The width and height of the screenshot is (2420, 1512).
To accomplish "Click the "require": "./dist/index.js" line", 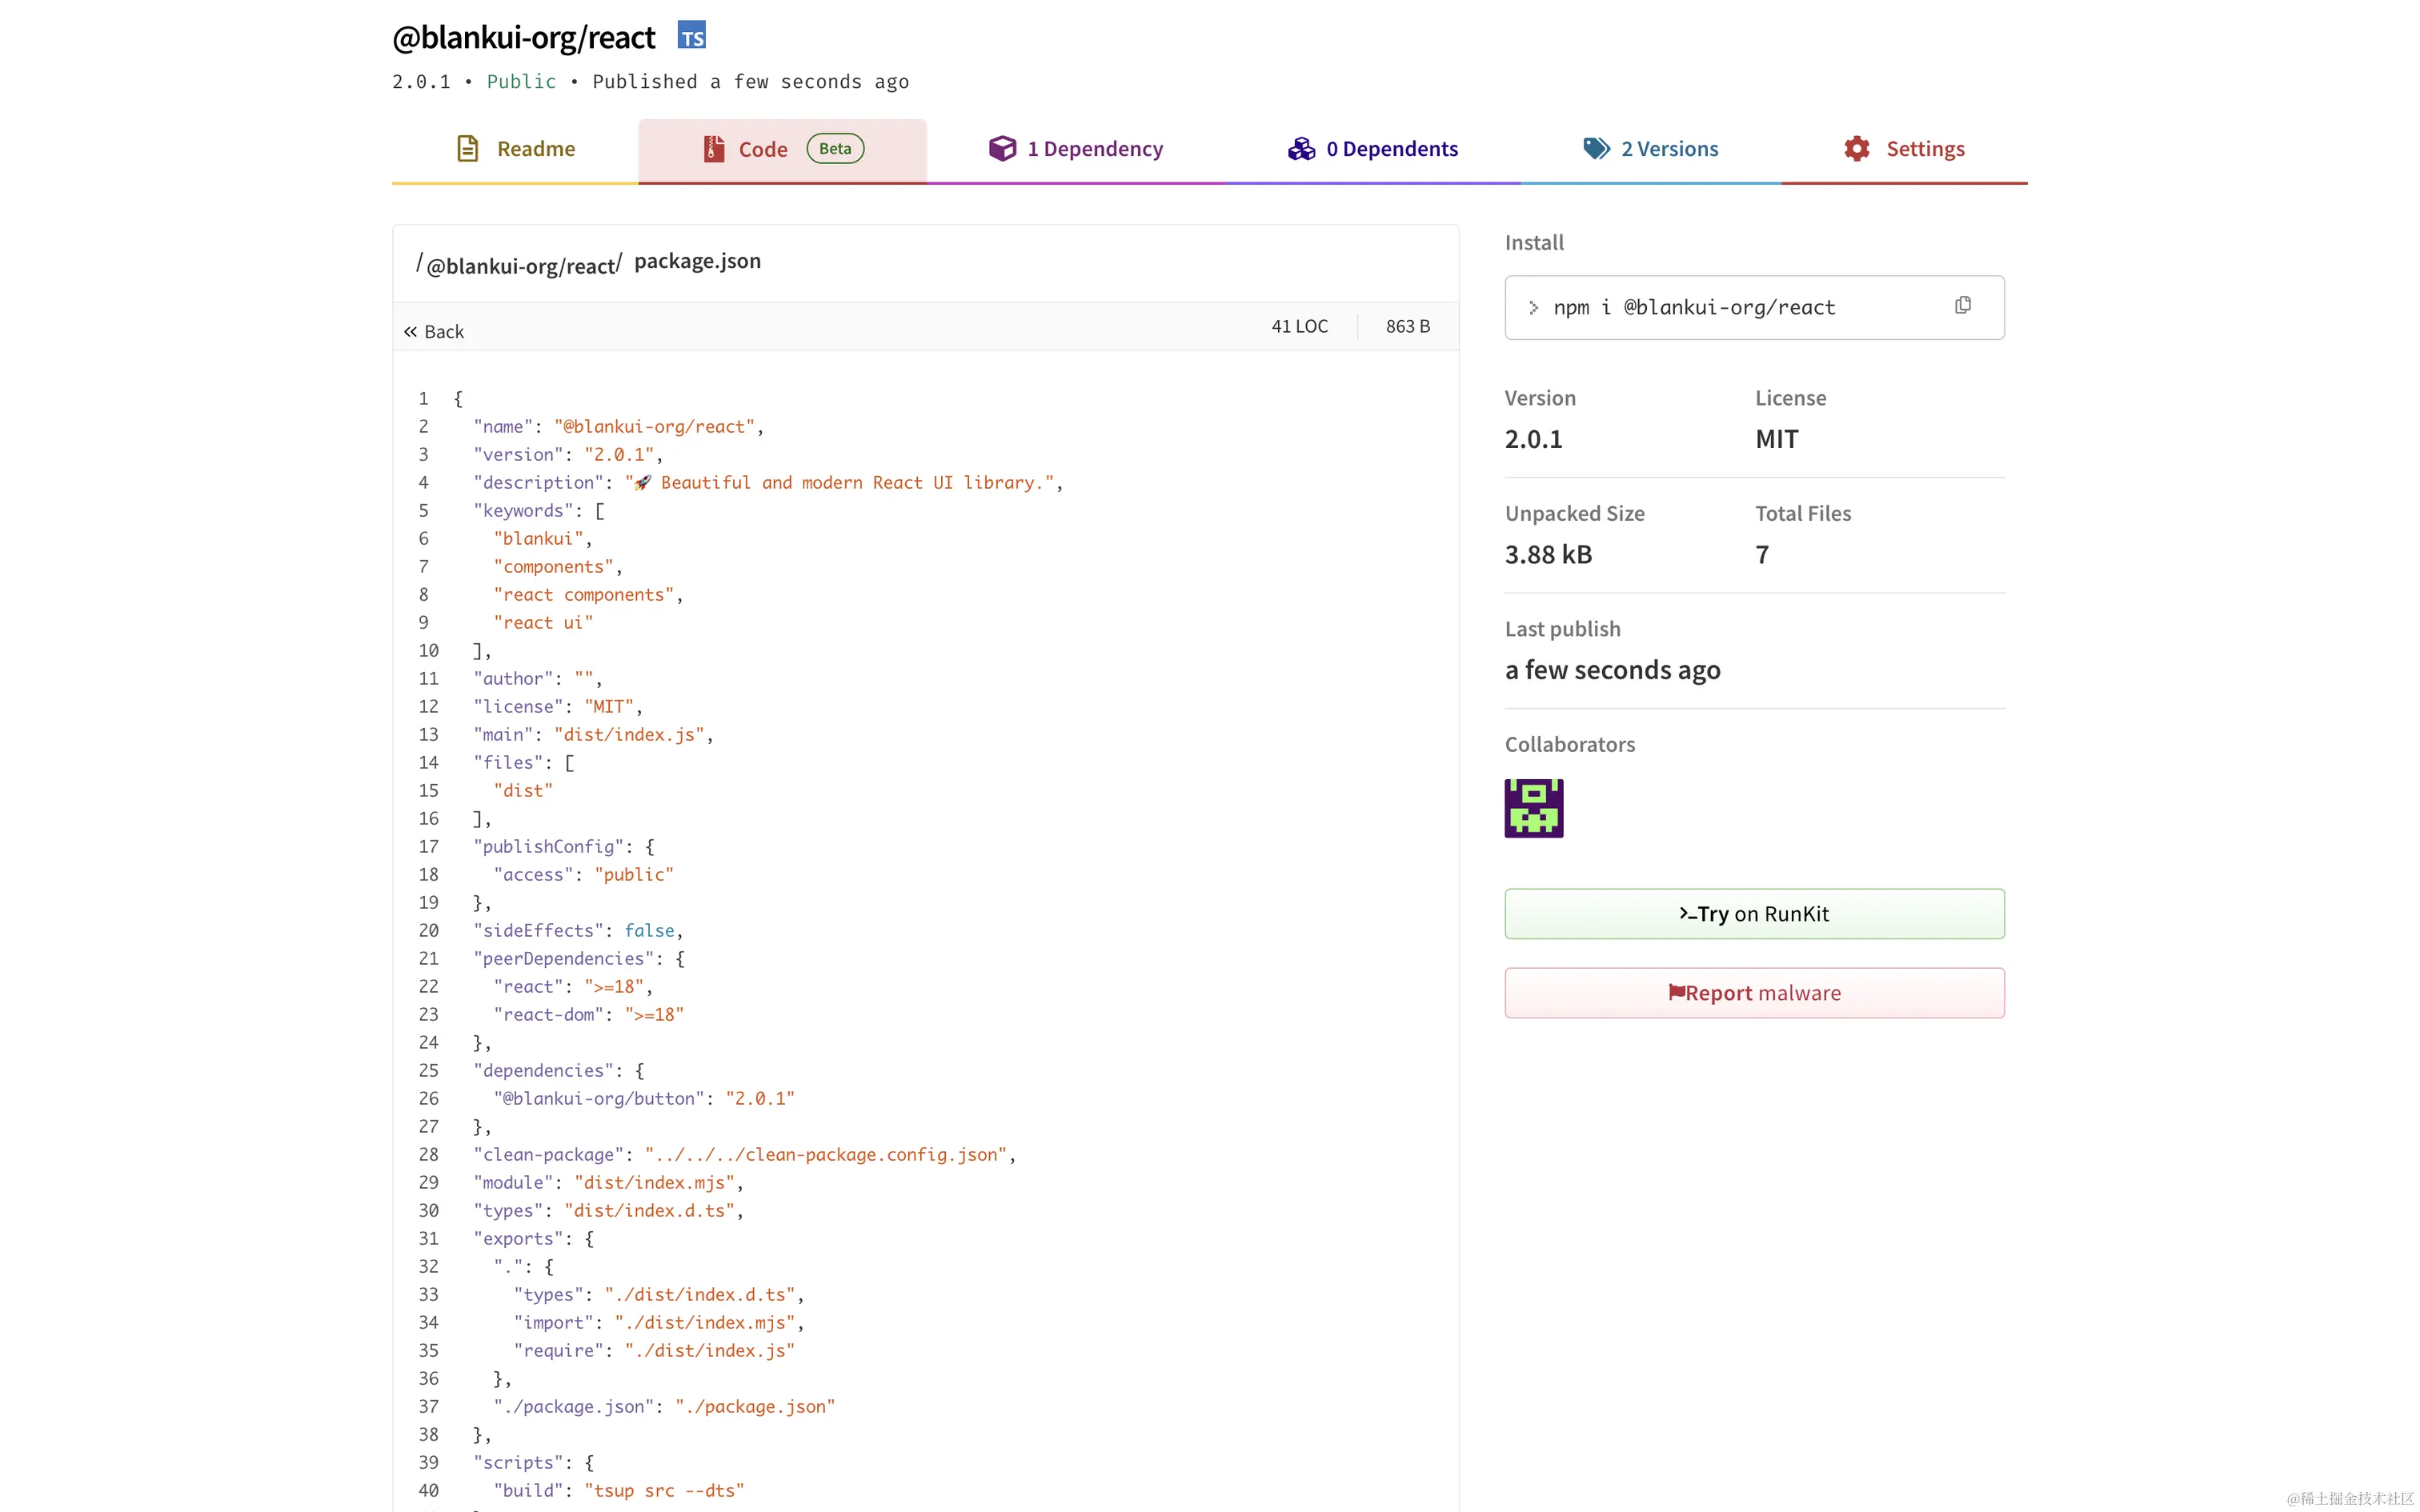I will (x=654, y=1351).
